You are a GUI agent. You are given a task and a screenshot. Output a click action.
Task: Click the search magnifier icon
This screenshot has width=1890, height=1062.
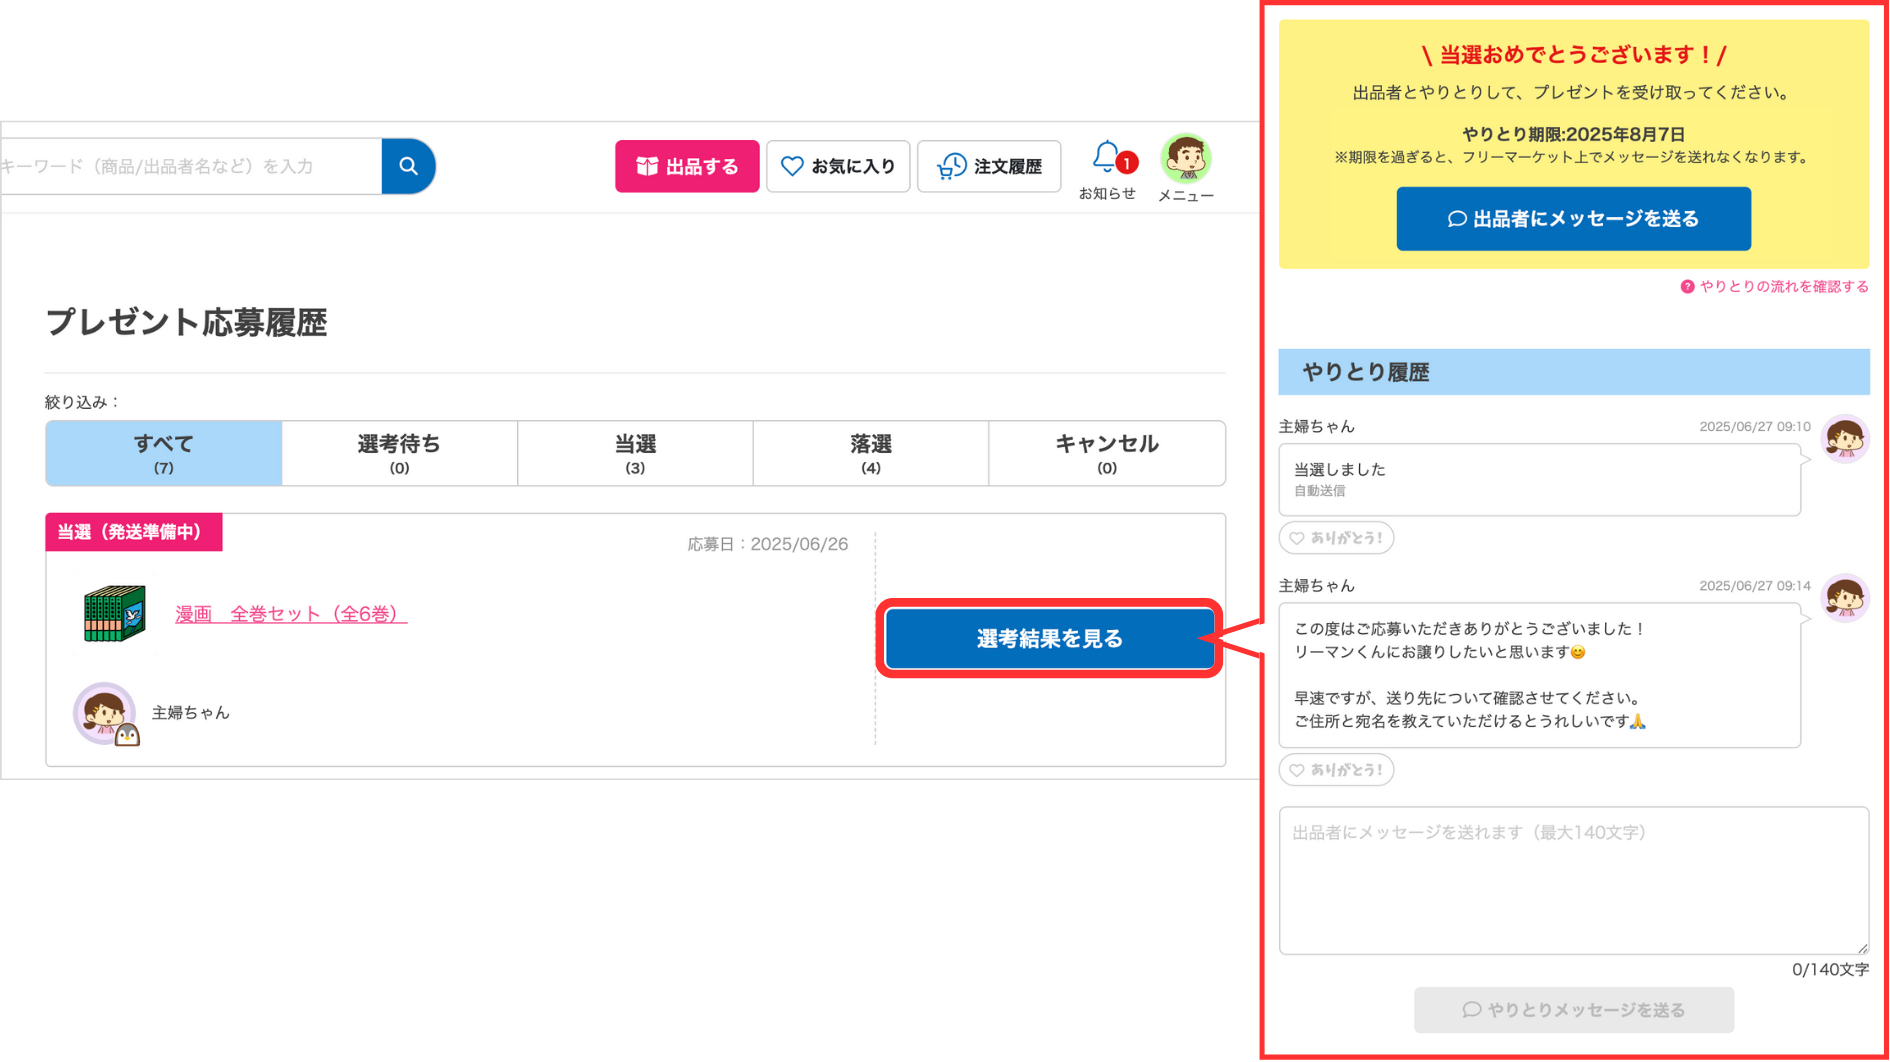408,166
